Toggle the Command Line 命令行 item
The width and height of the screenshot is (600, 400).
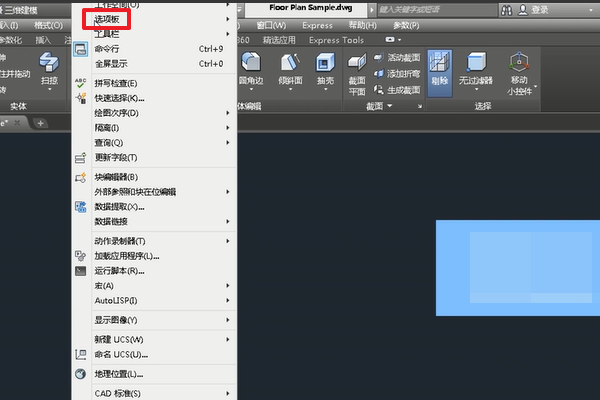point(153,49)
